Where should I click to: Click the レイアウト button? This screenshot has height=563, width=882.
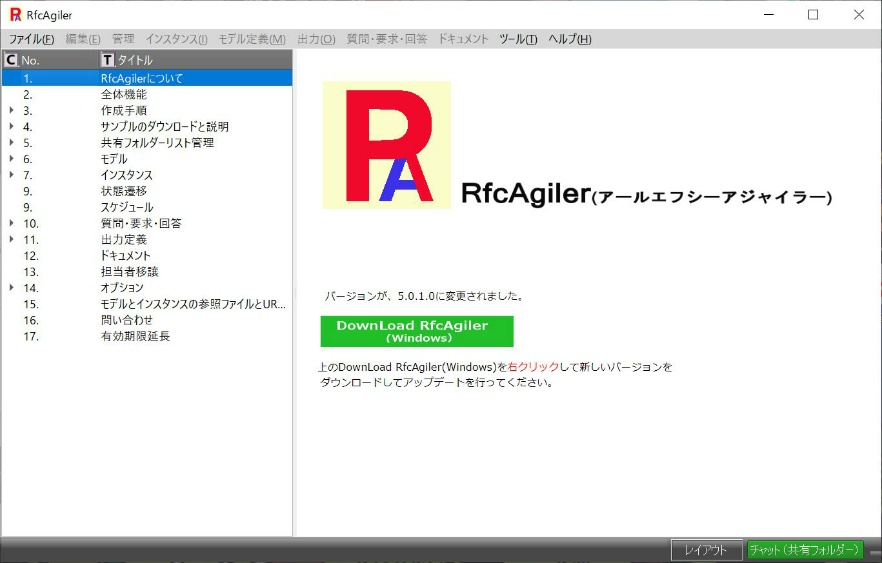click(x=706, y=550)
